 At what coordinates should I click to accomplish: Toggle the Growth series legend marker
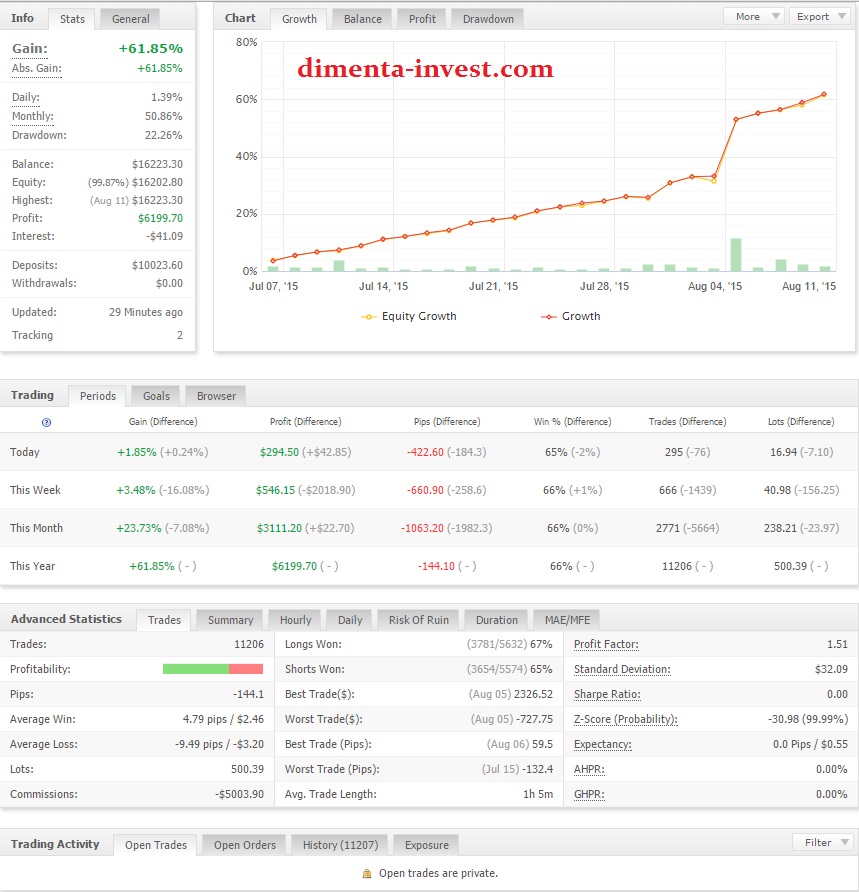[x=548, y=317]
